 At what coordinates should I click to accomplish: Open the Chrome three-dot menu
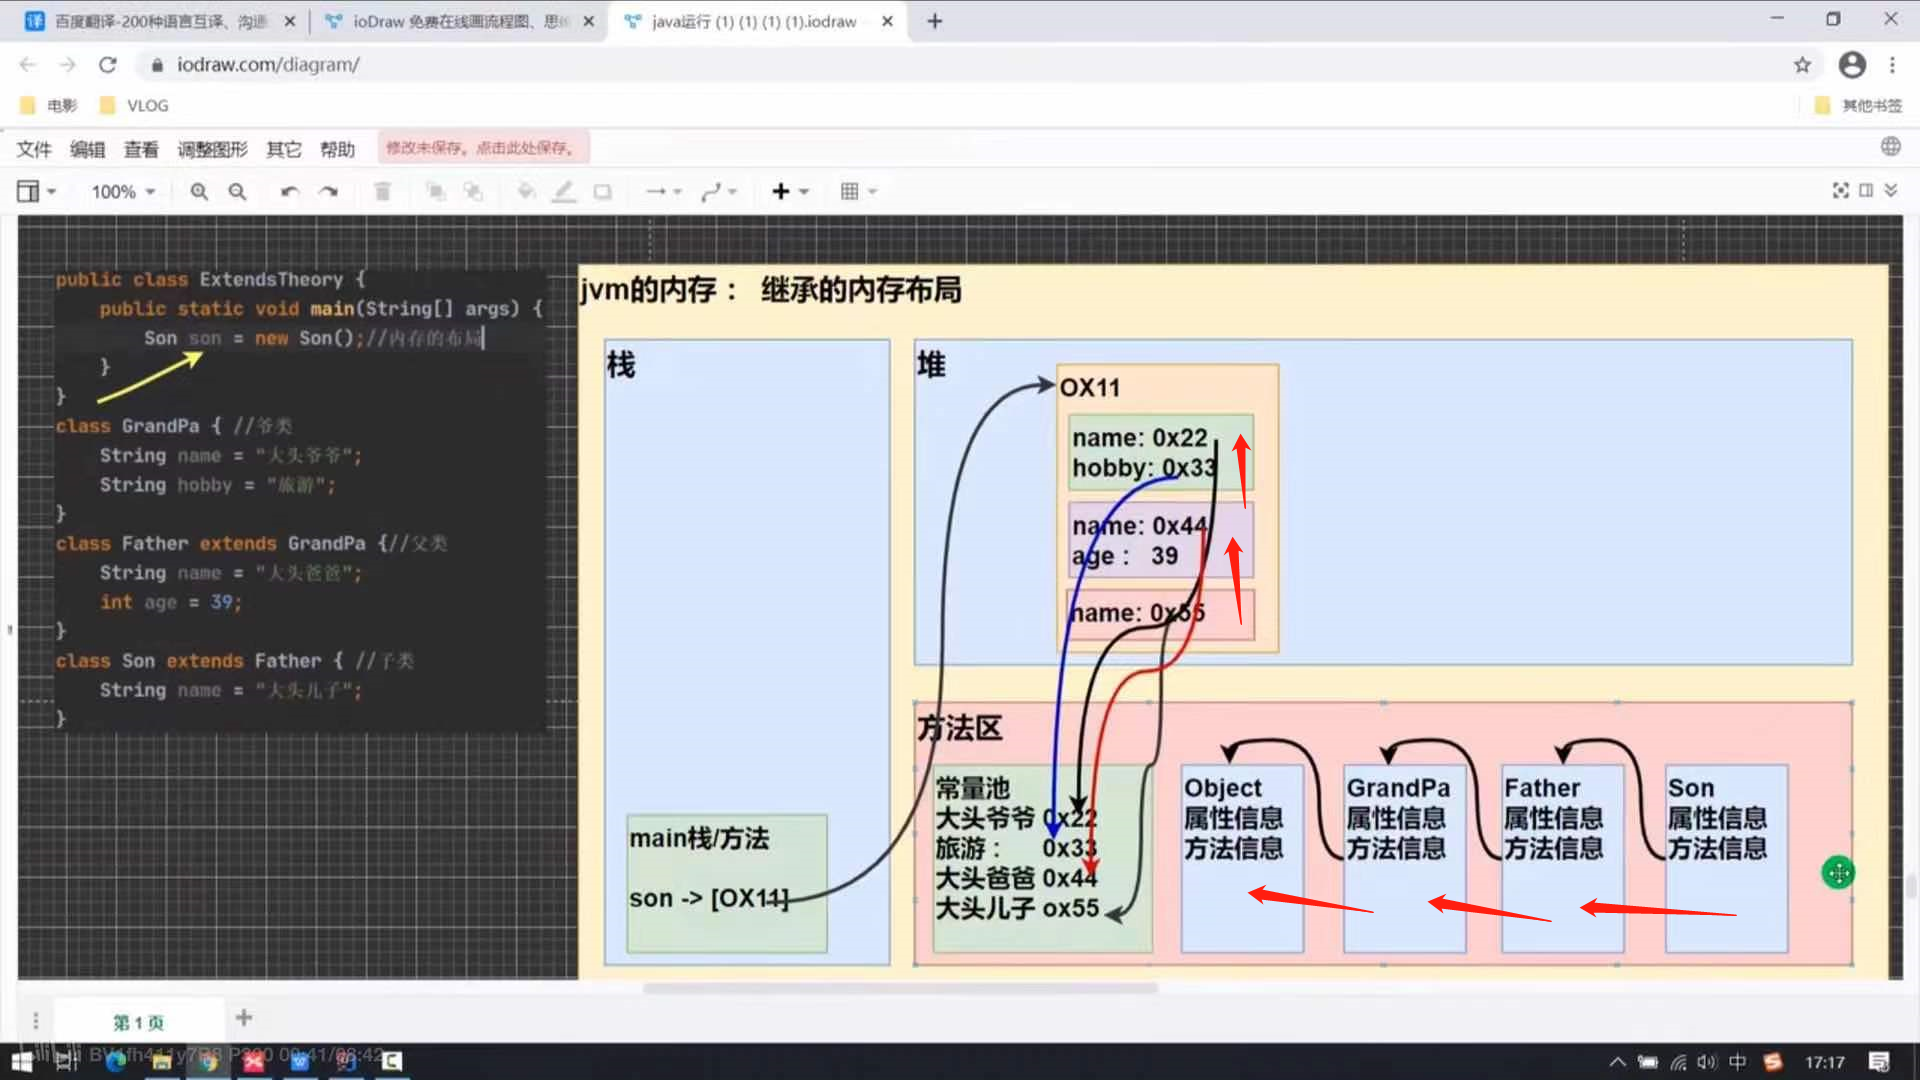point(1892,65)
